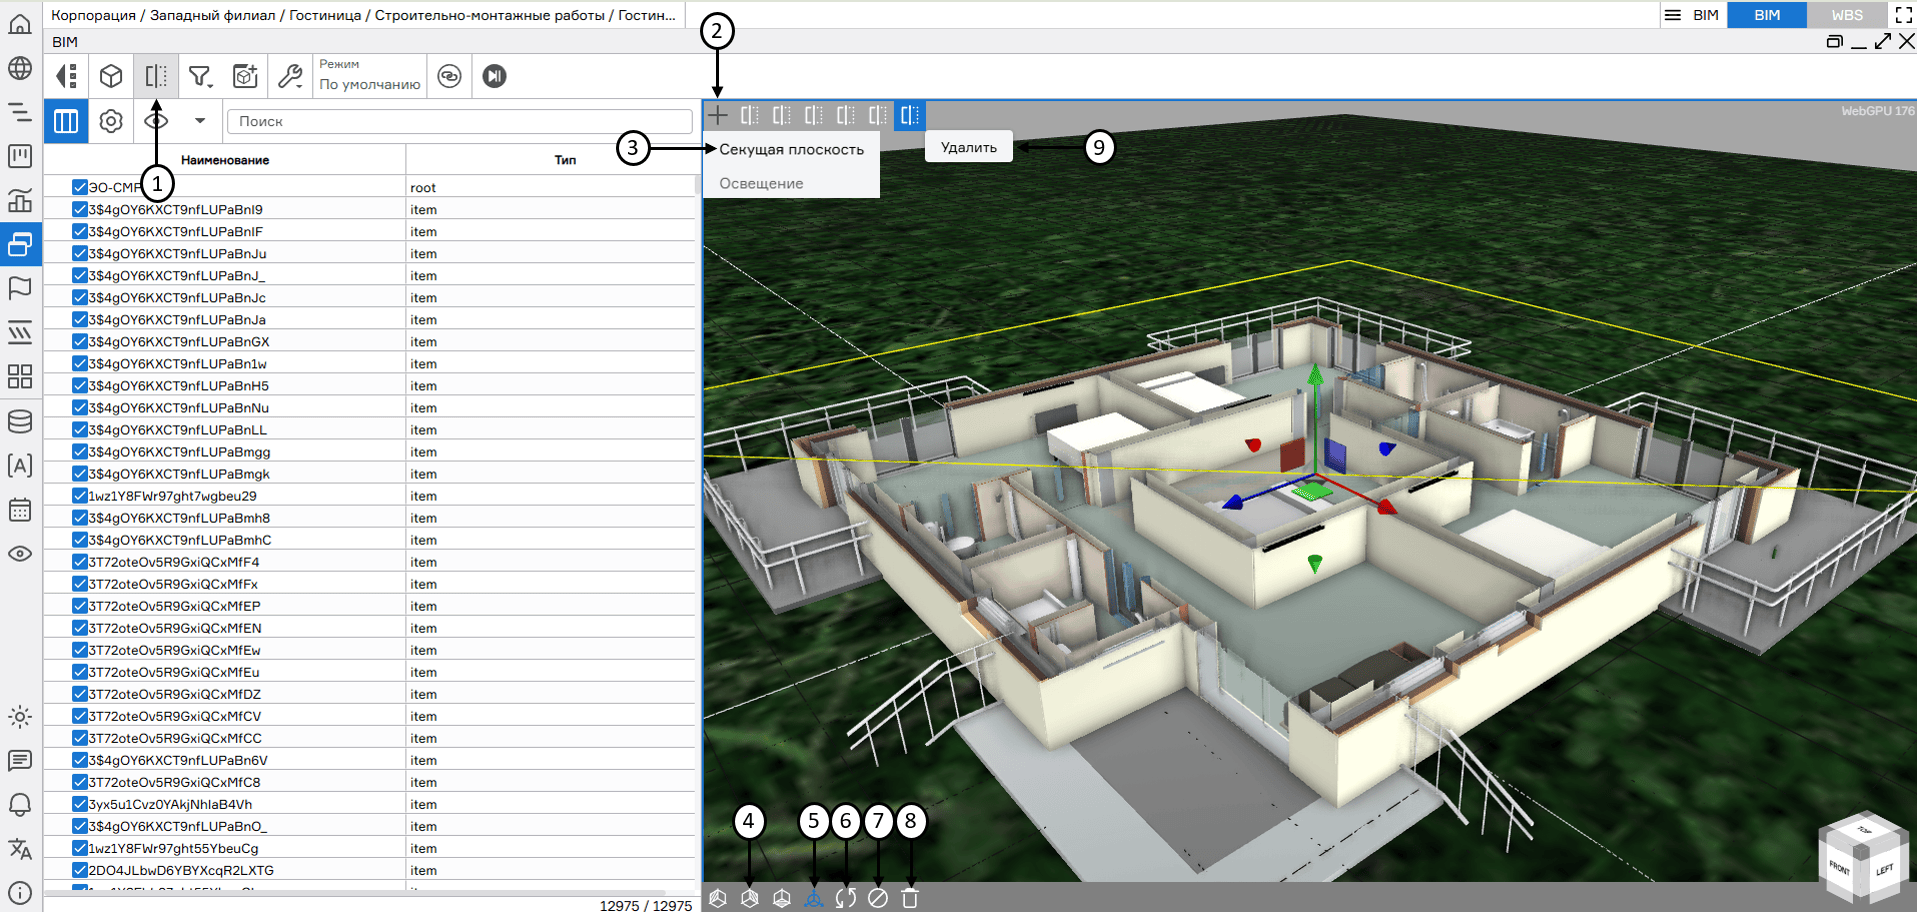Click the Удалить button
The width and height of the screenshot is (1917, 912).
click(968, 147)
